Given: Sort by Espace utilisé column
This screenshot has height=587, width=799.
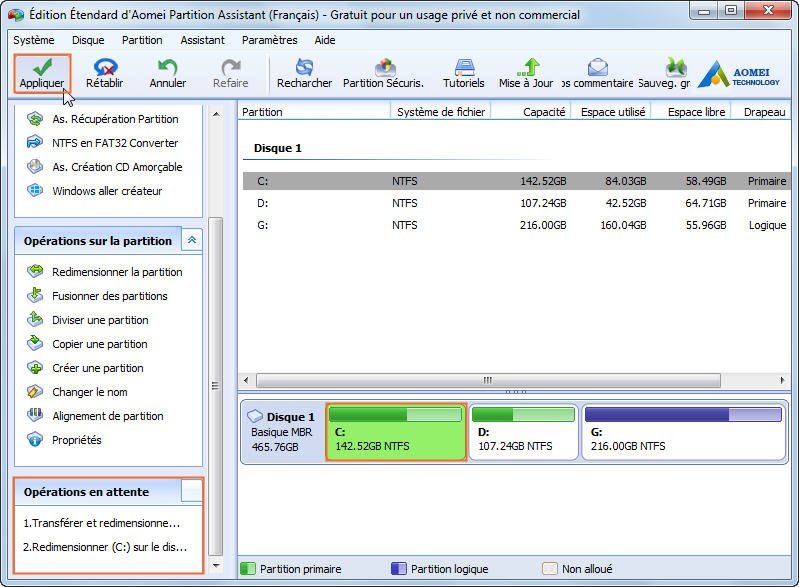Looking at the screenshot, I should click(x=612, y=112).
